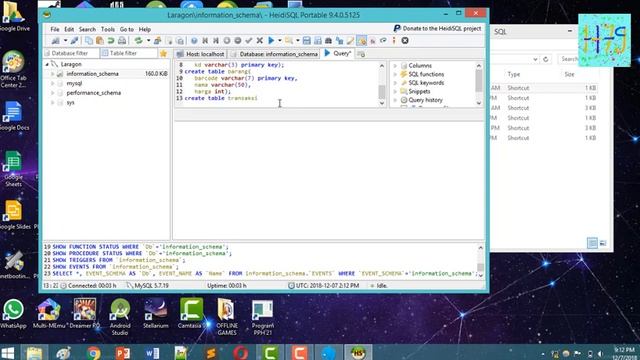
Task: Switch to the Host: localhost tab
Action: coord(200,54)
